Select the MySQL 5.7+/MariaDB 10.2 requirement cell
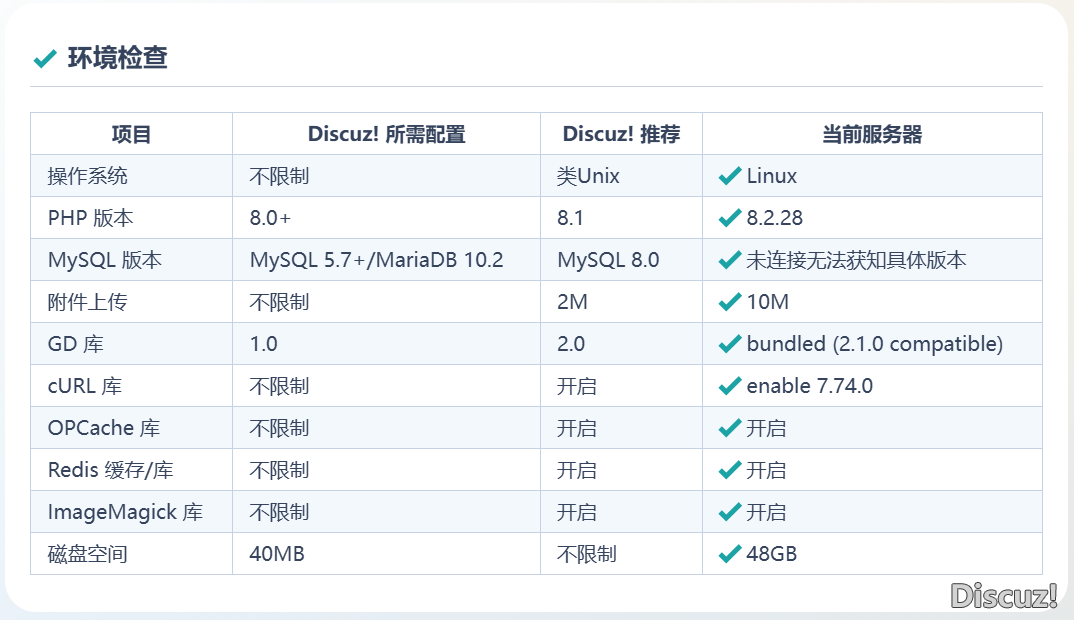The height and width of the screenshot is (620, 1074). (376, 261)
